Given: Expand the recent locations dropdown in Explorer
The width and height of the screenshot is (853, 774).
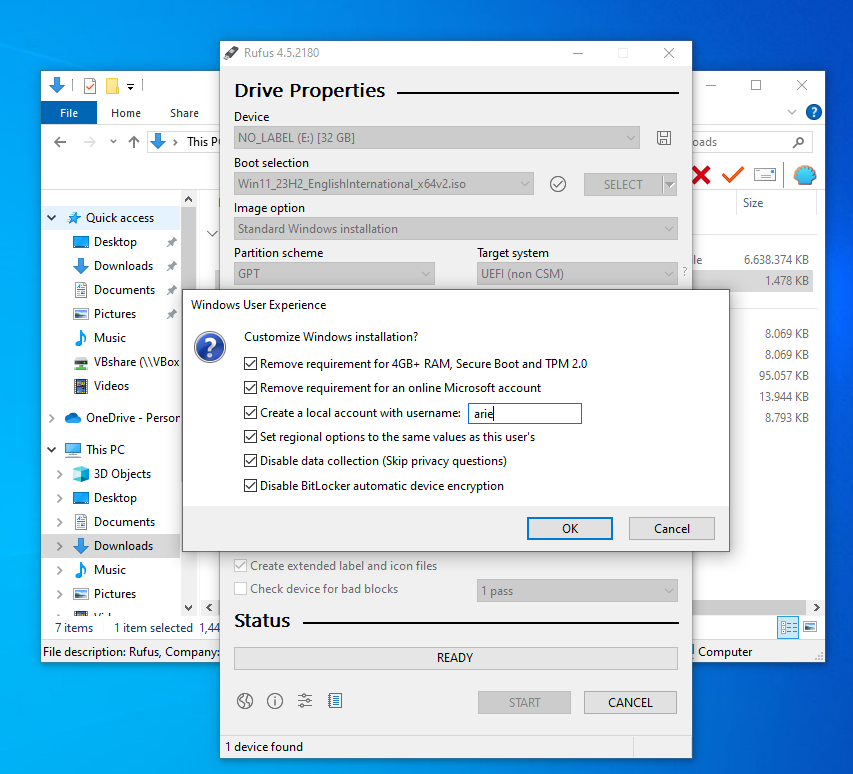Looking at the screenshot, I should point(113,142).
